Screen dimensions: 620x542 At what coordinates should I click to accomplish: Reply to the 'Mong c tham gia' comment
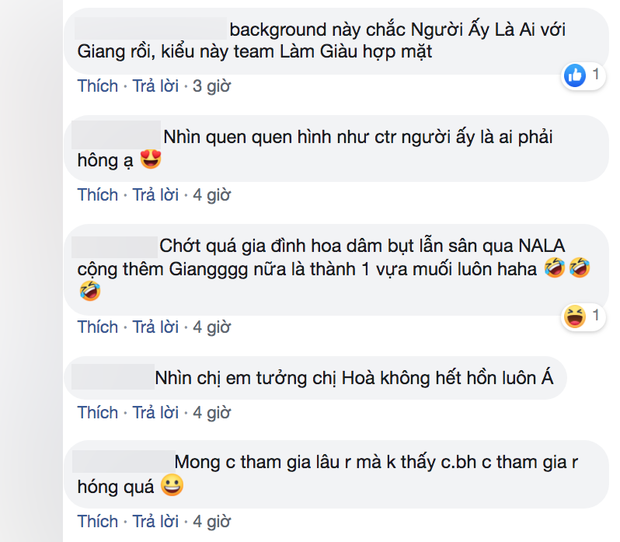[x=155, y=521]
